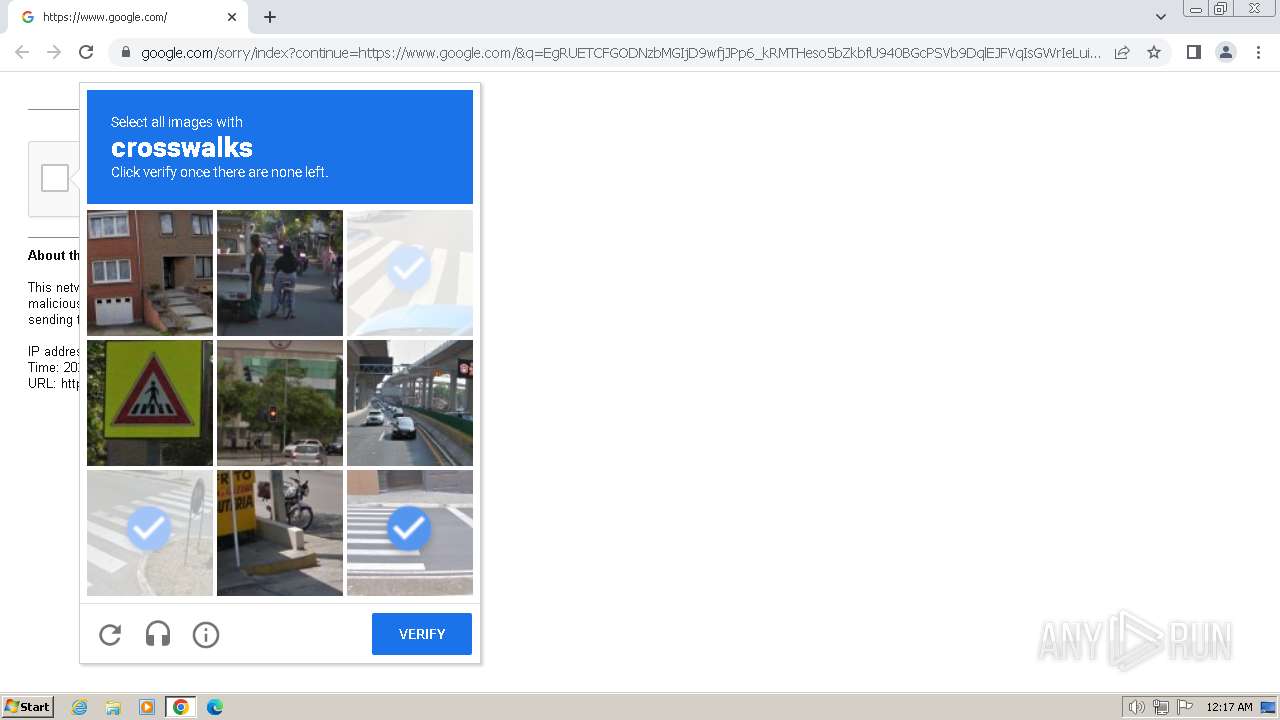Deselect the checked bottom-left crosswalk tile
Viewport: 1280px width, 720px height.
tap(150, 533)
